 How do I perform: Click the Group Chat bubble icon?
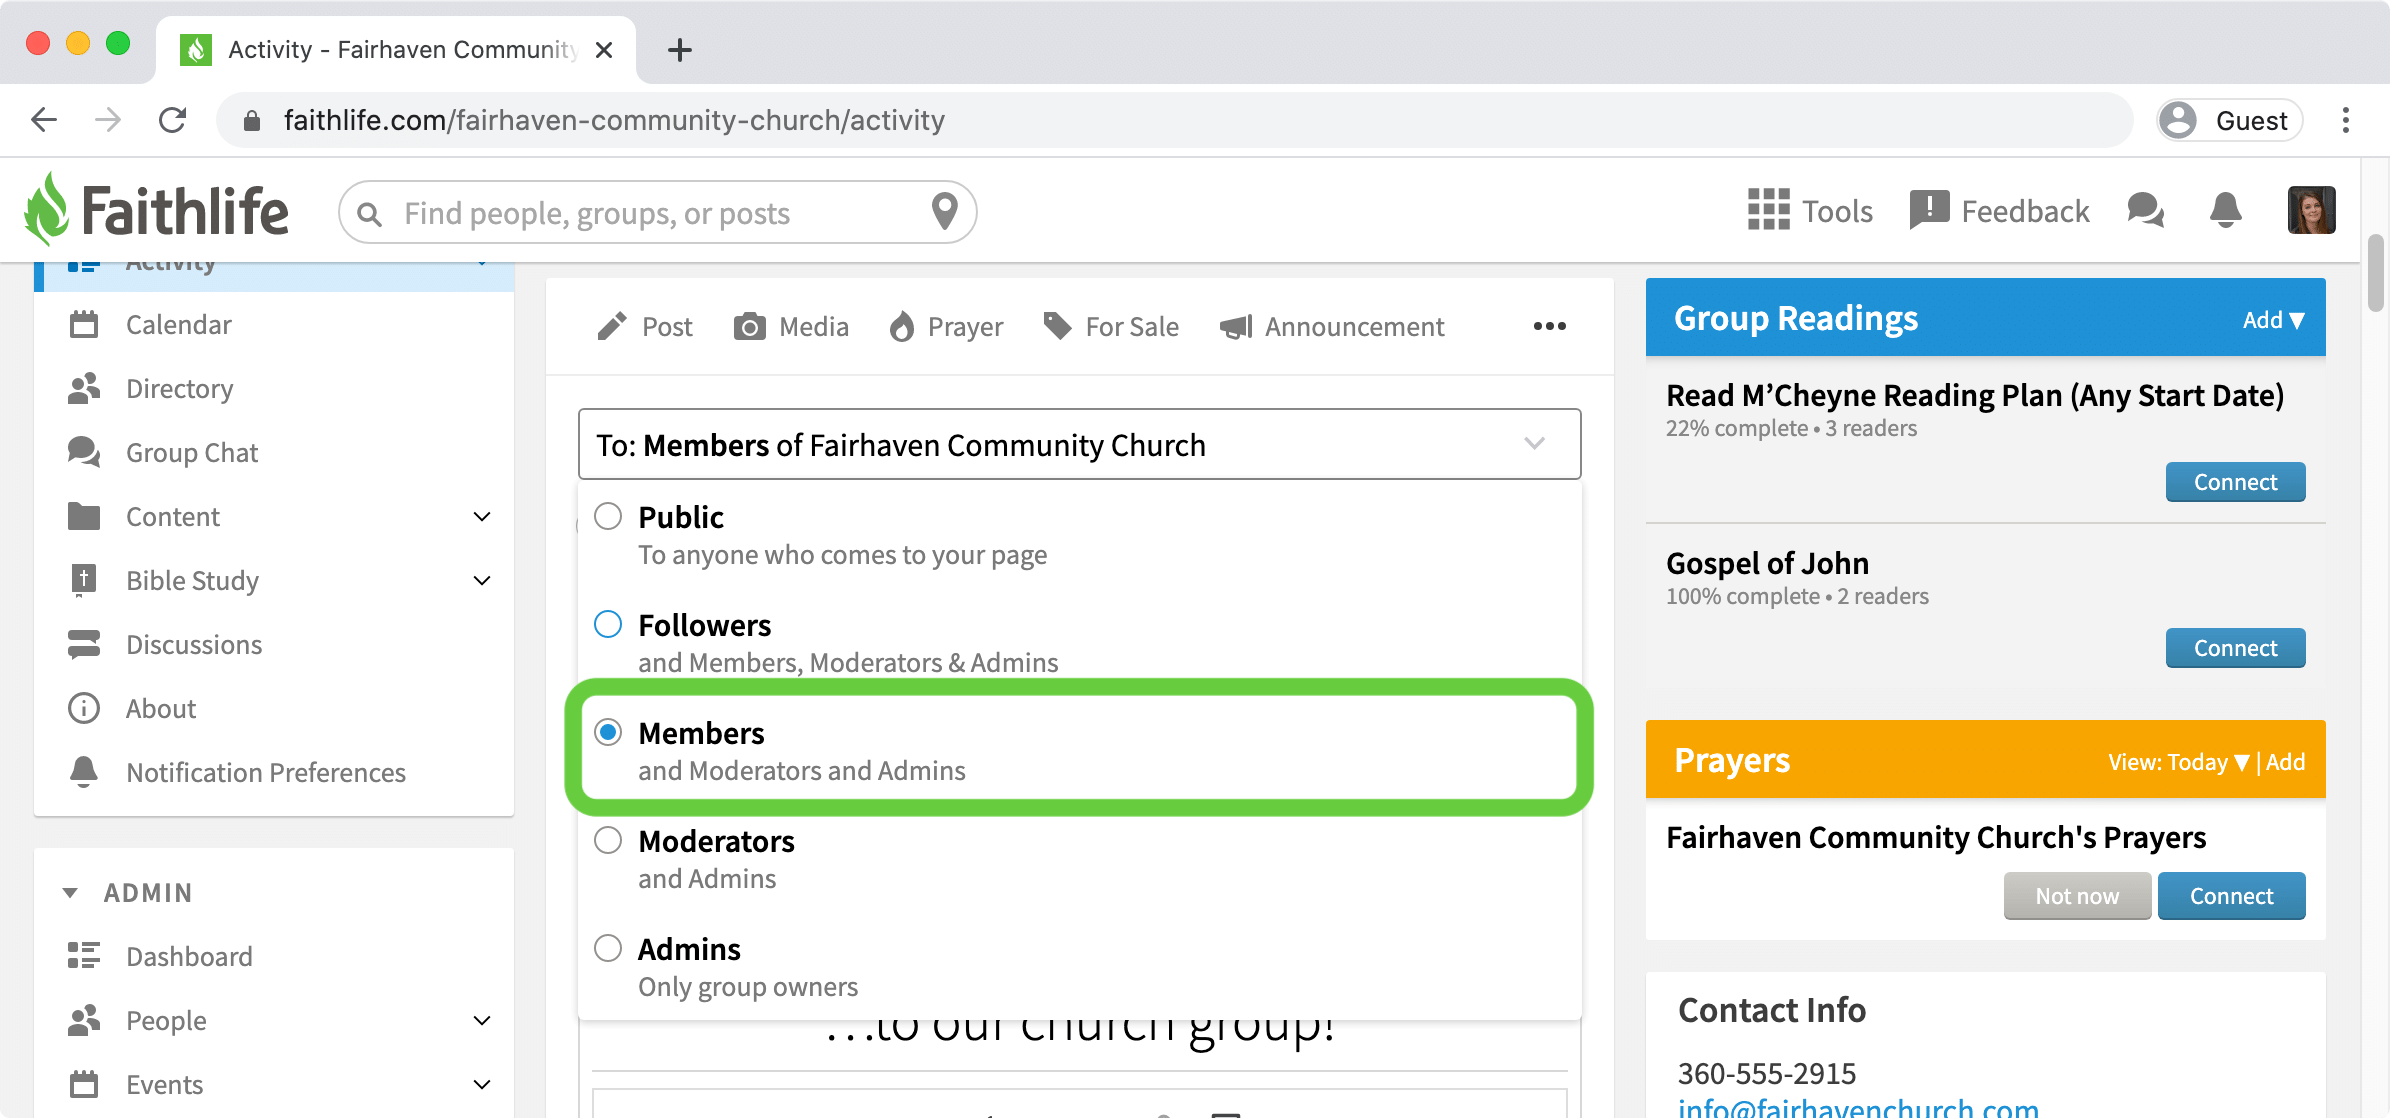[84, 452]
